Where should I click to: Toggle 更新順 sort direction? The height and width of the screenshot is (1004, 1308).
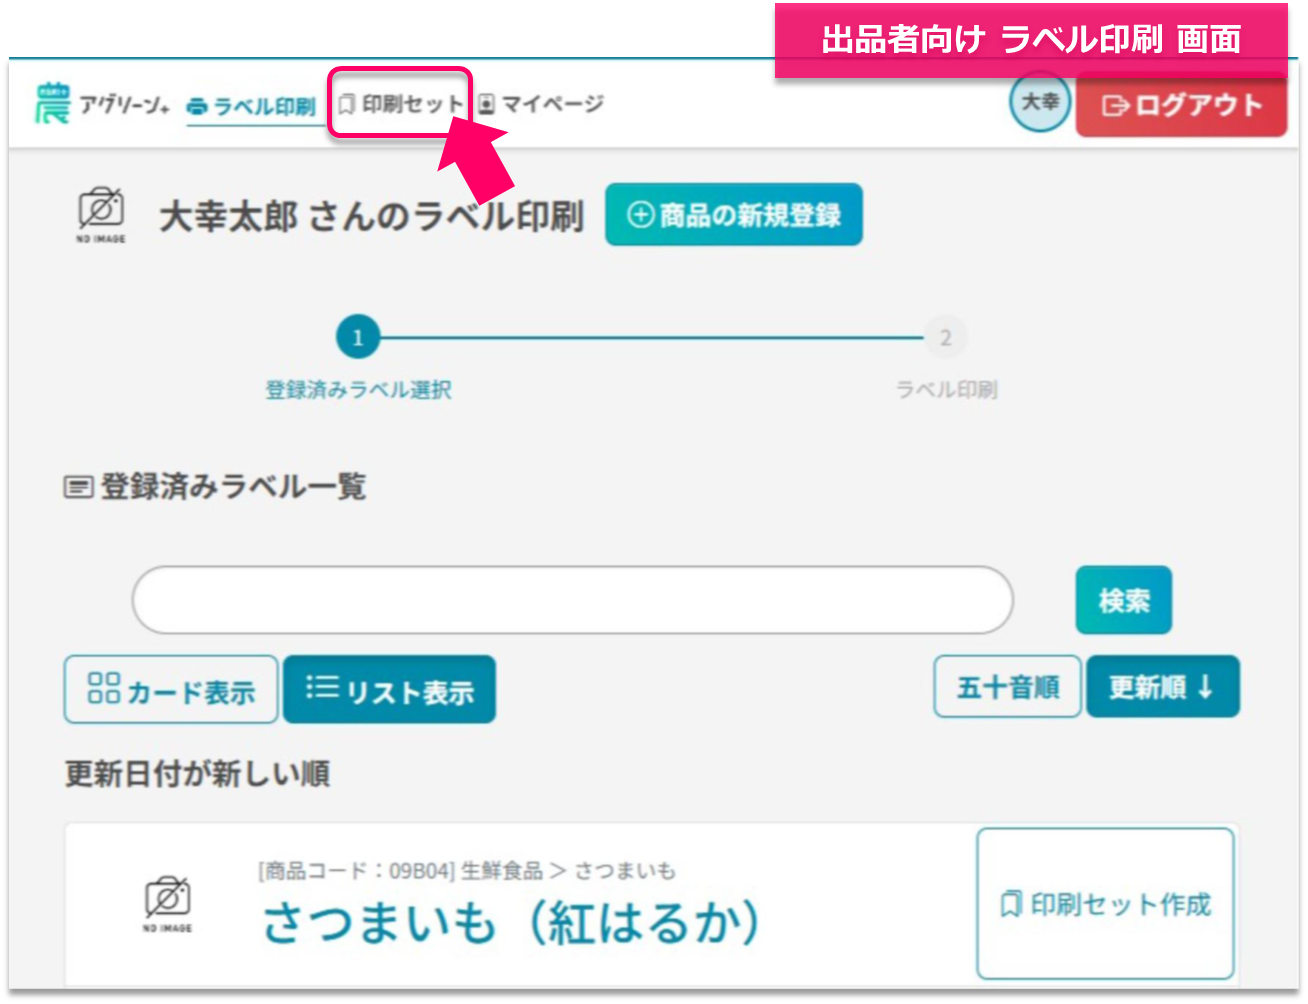point(1162,687)
